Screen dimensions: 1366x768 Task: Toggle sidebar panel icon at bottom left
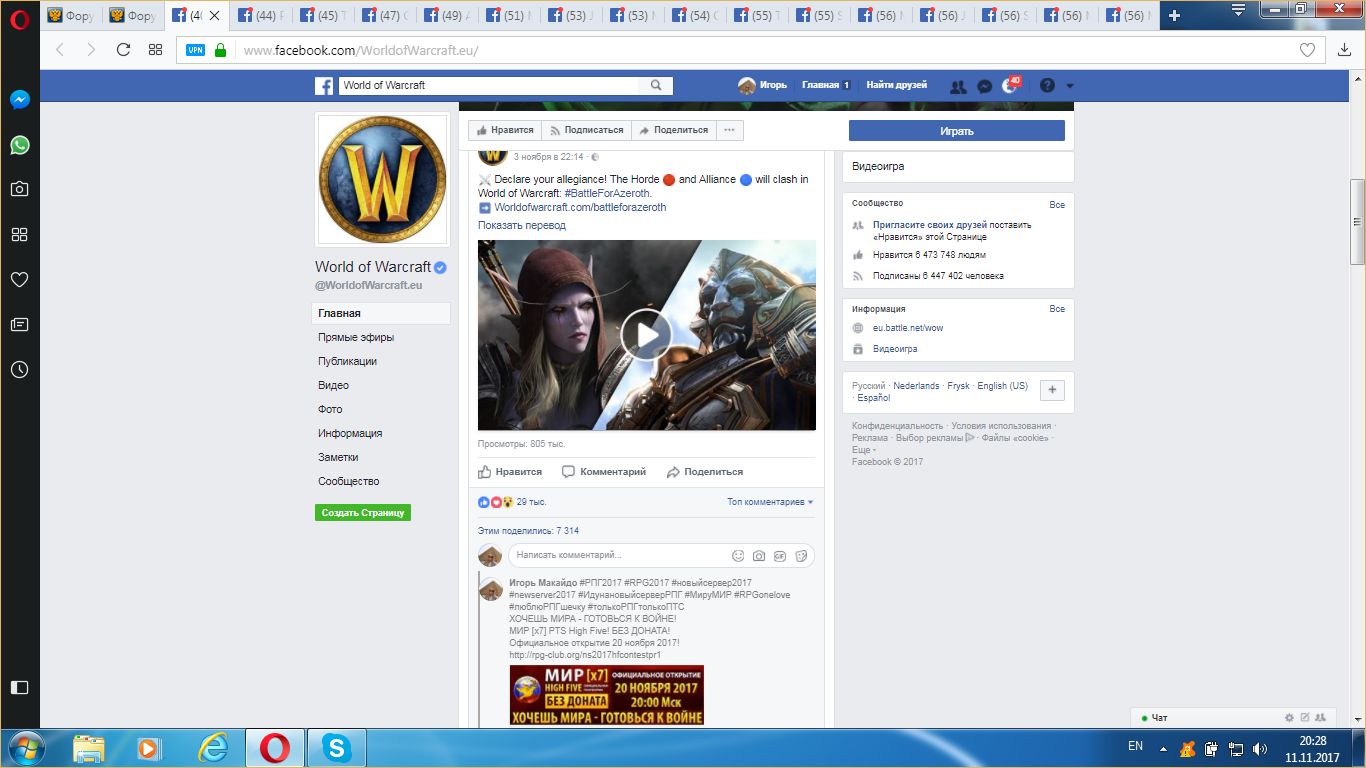click(x=19, y=687)
